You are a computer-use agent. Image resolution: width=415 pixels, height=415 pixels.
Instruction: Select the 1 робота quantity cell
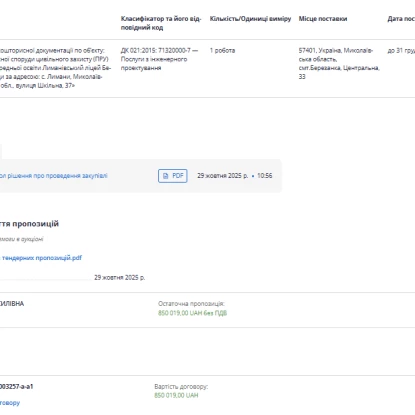point(222,50)
